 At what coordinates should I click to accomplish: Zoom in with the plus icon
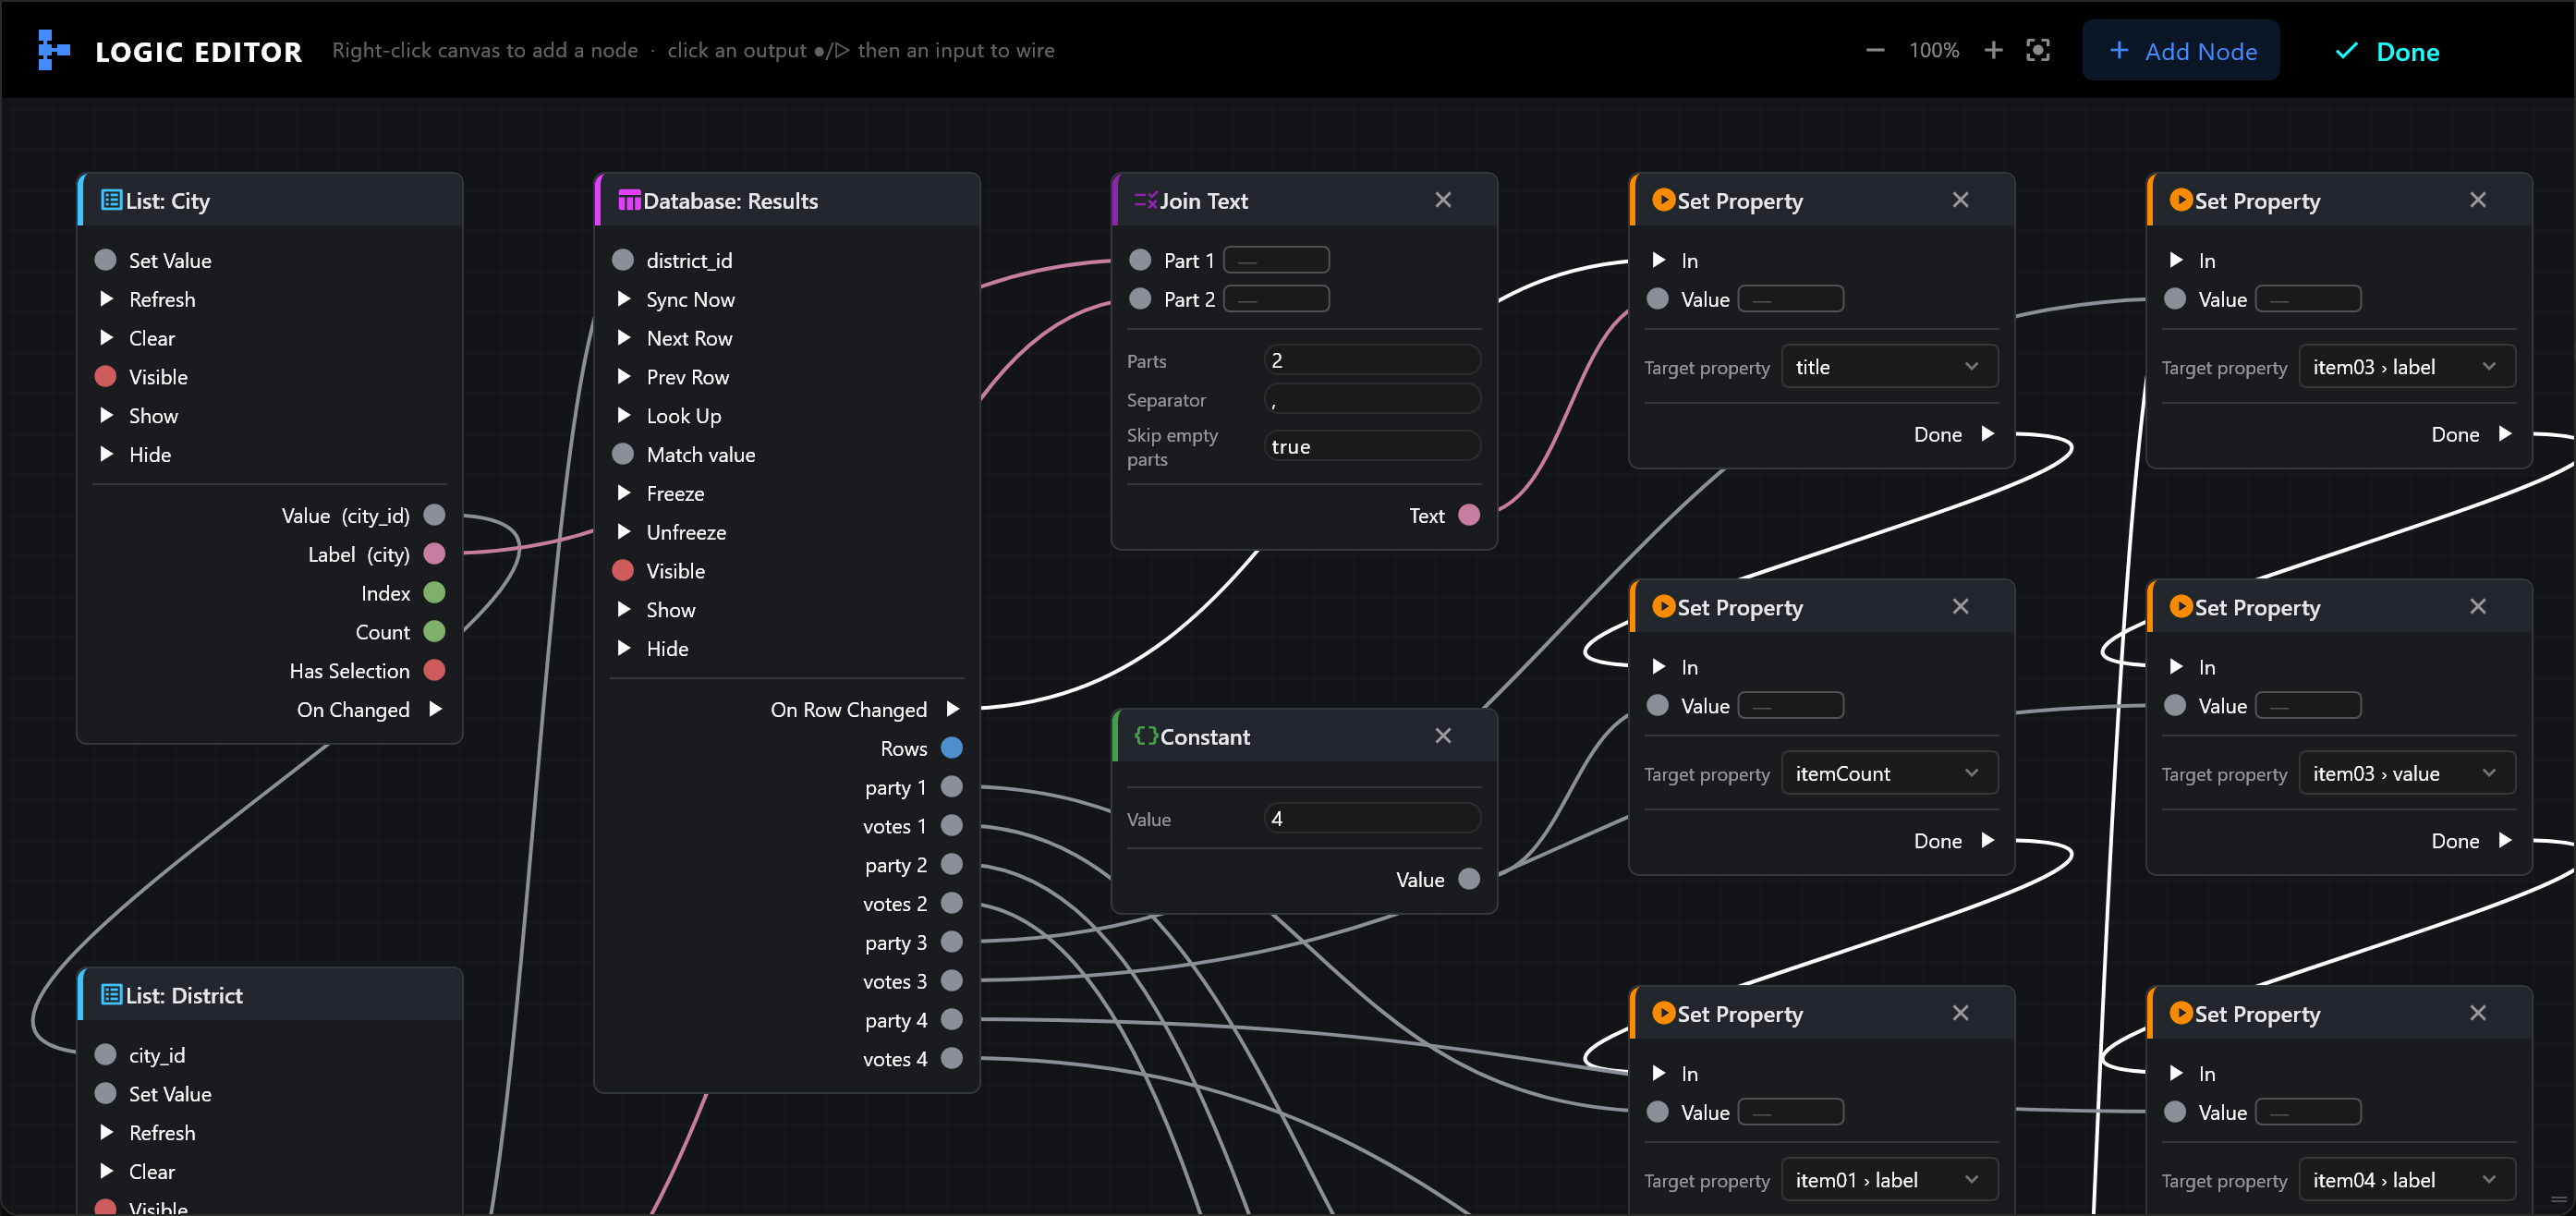click(1993, 50)
